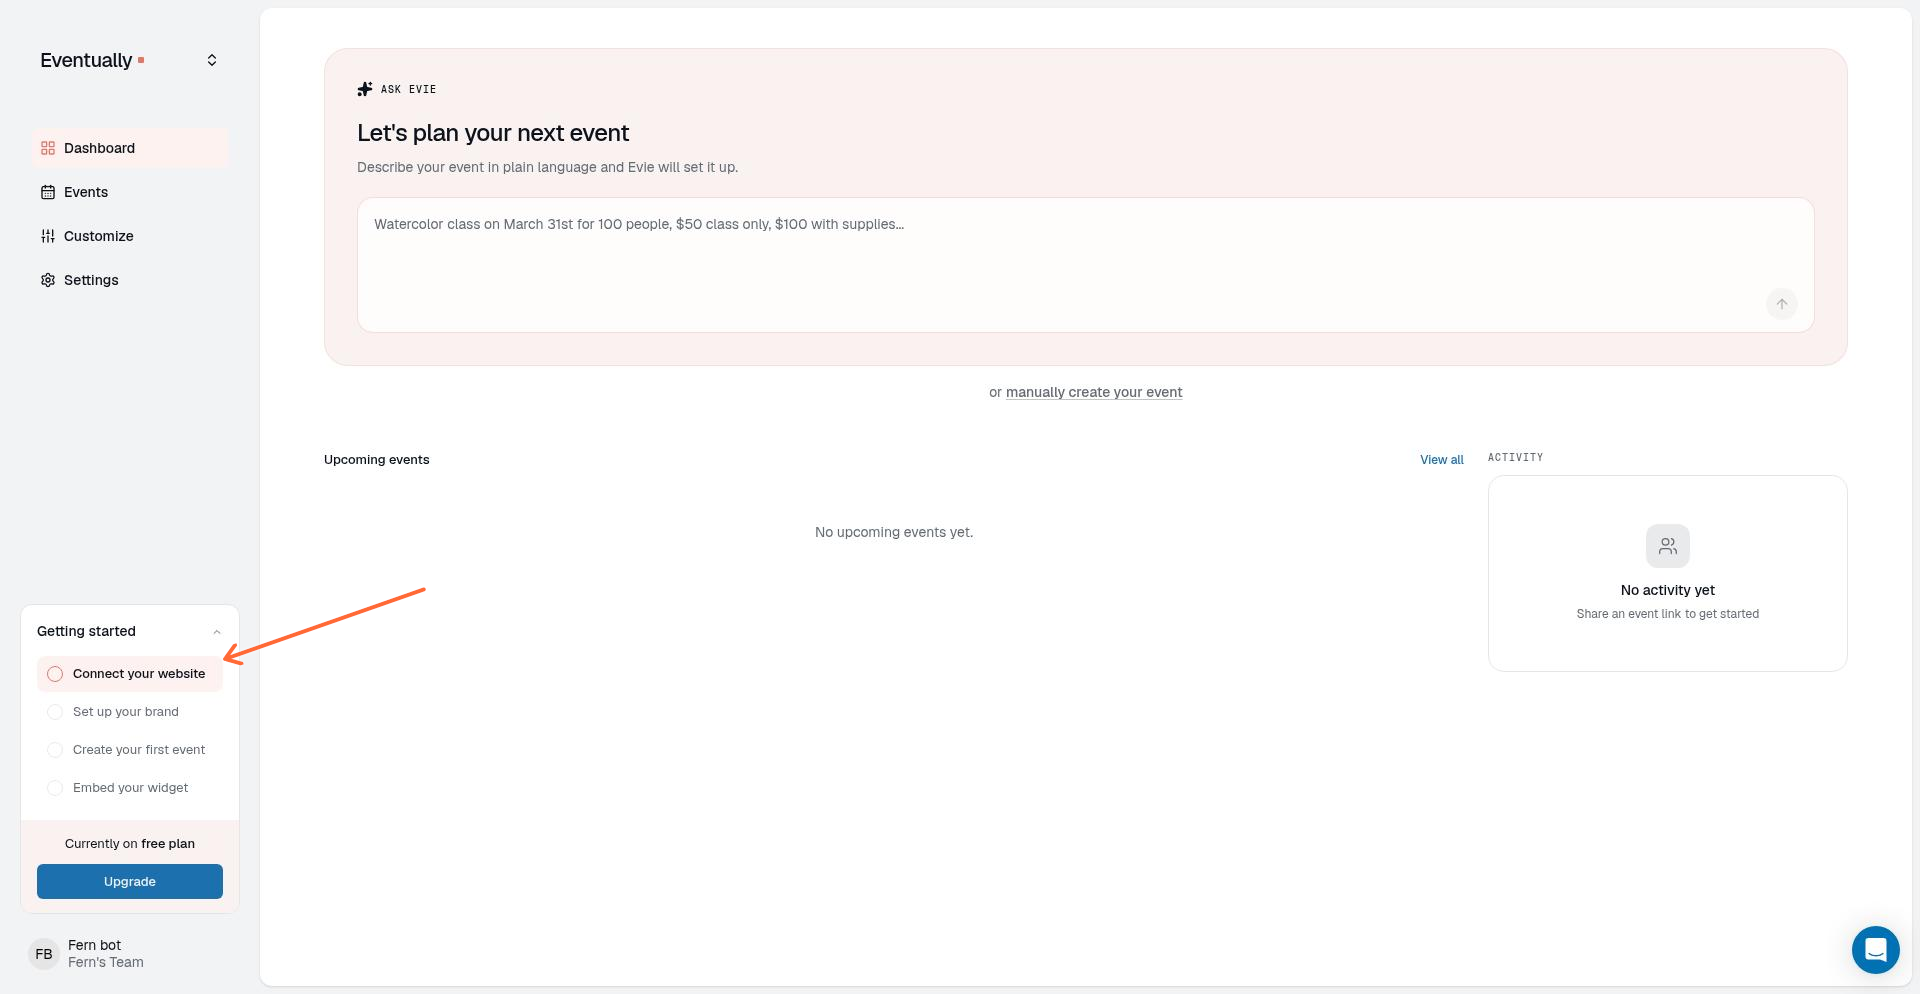Screen dimensions: 1920x994
Task: Click the Upcoming events heading
Action: (376, 460)
